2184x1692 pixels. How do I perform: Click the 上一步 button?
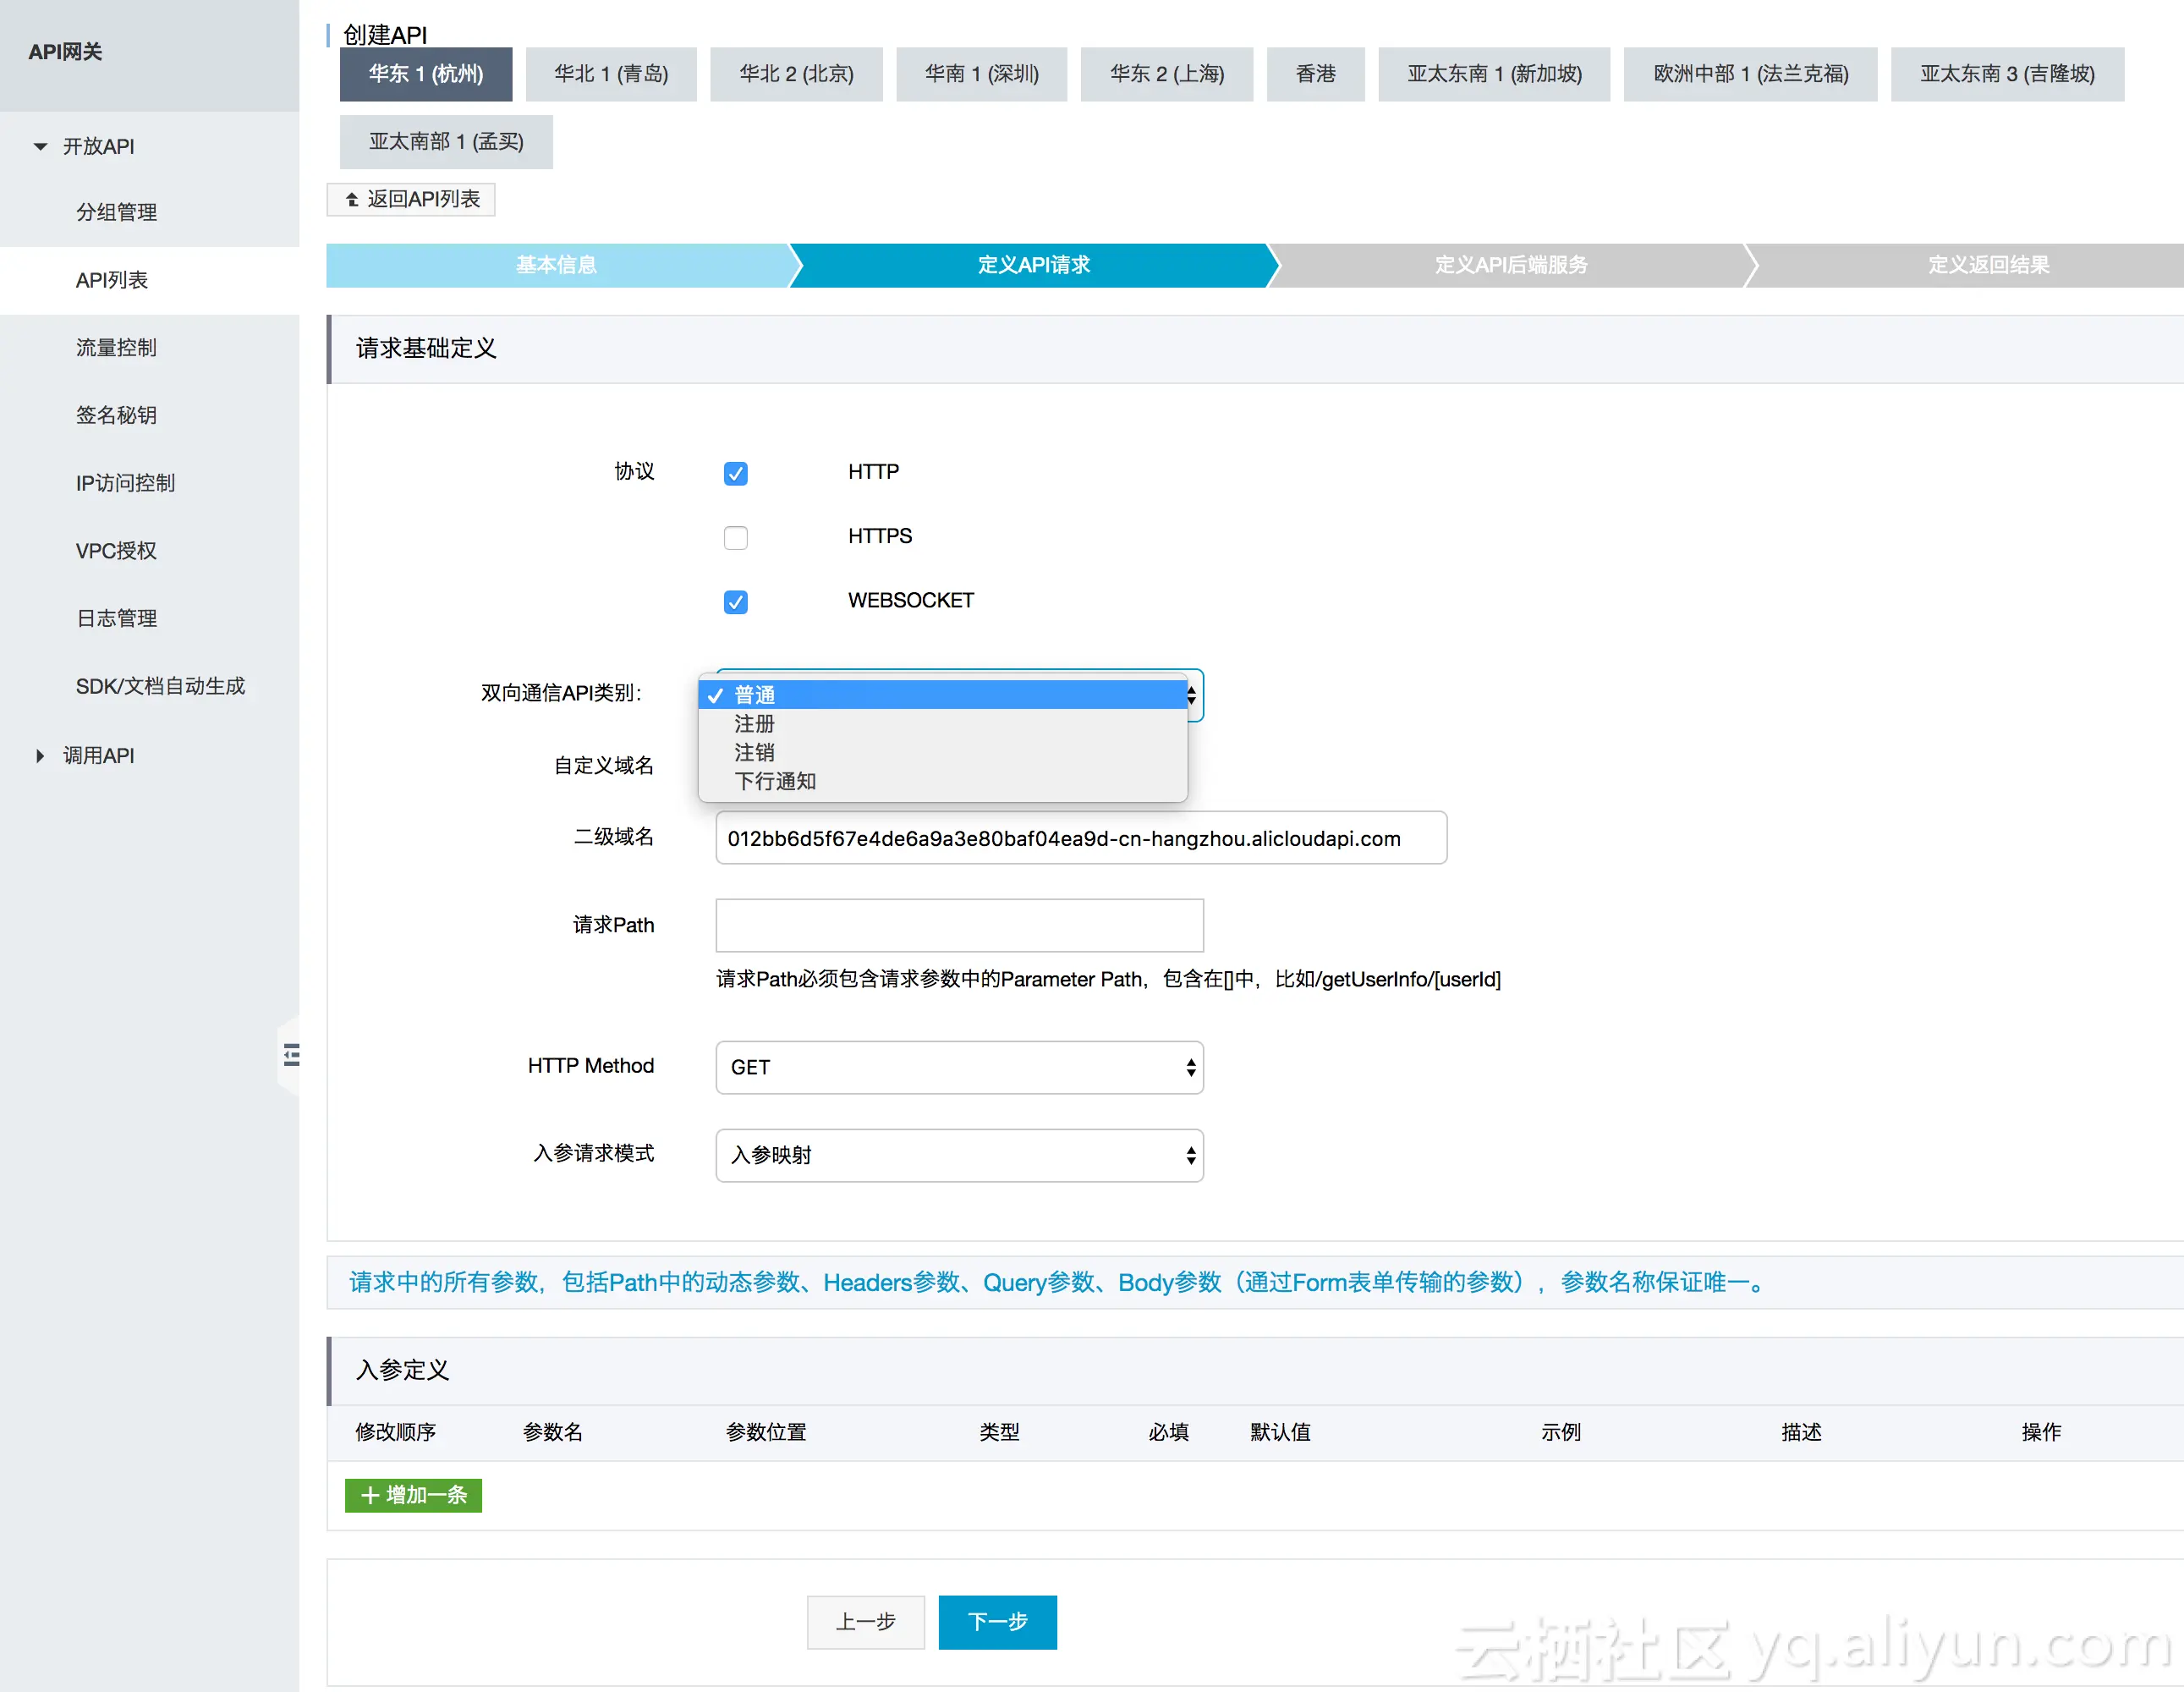[x=866, y=1622]
